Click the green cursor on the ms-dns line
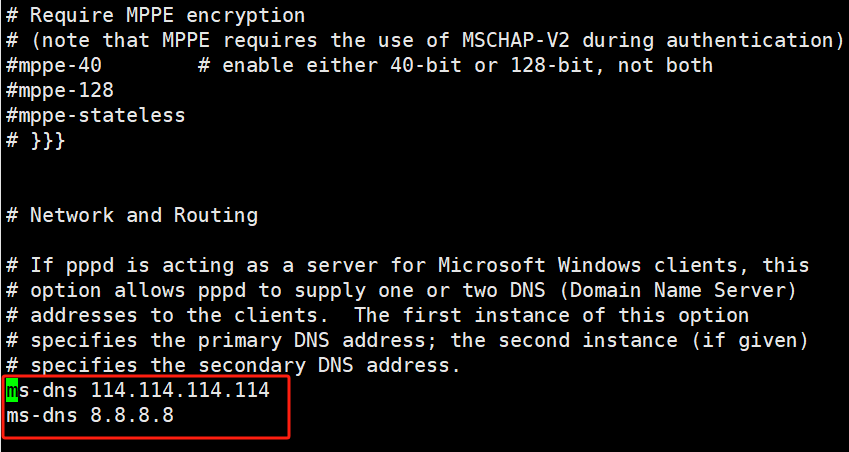849x452 pixels. (x=11, y=390)
